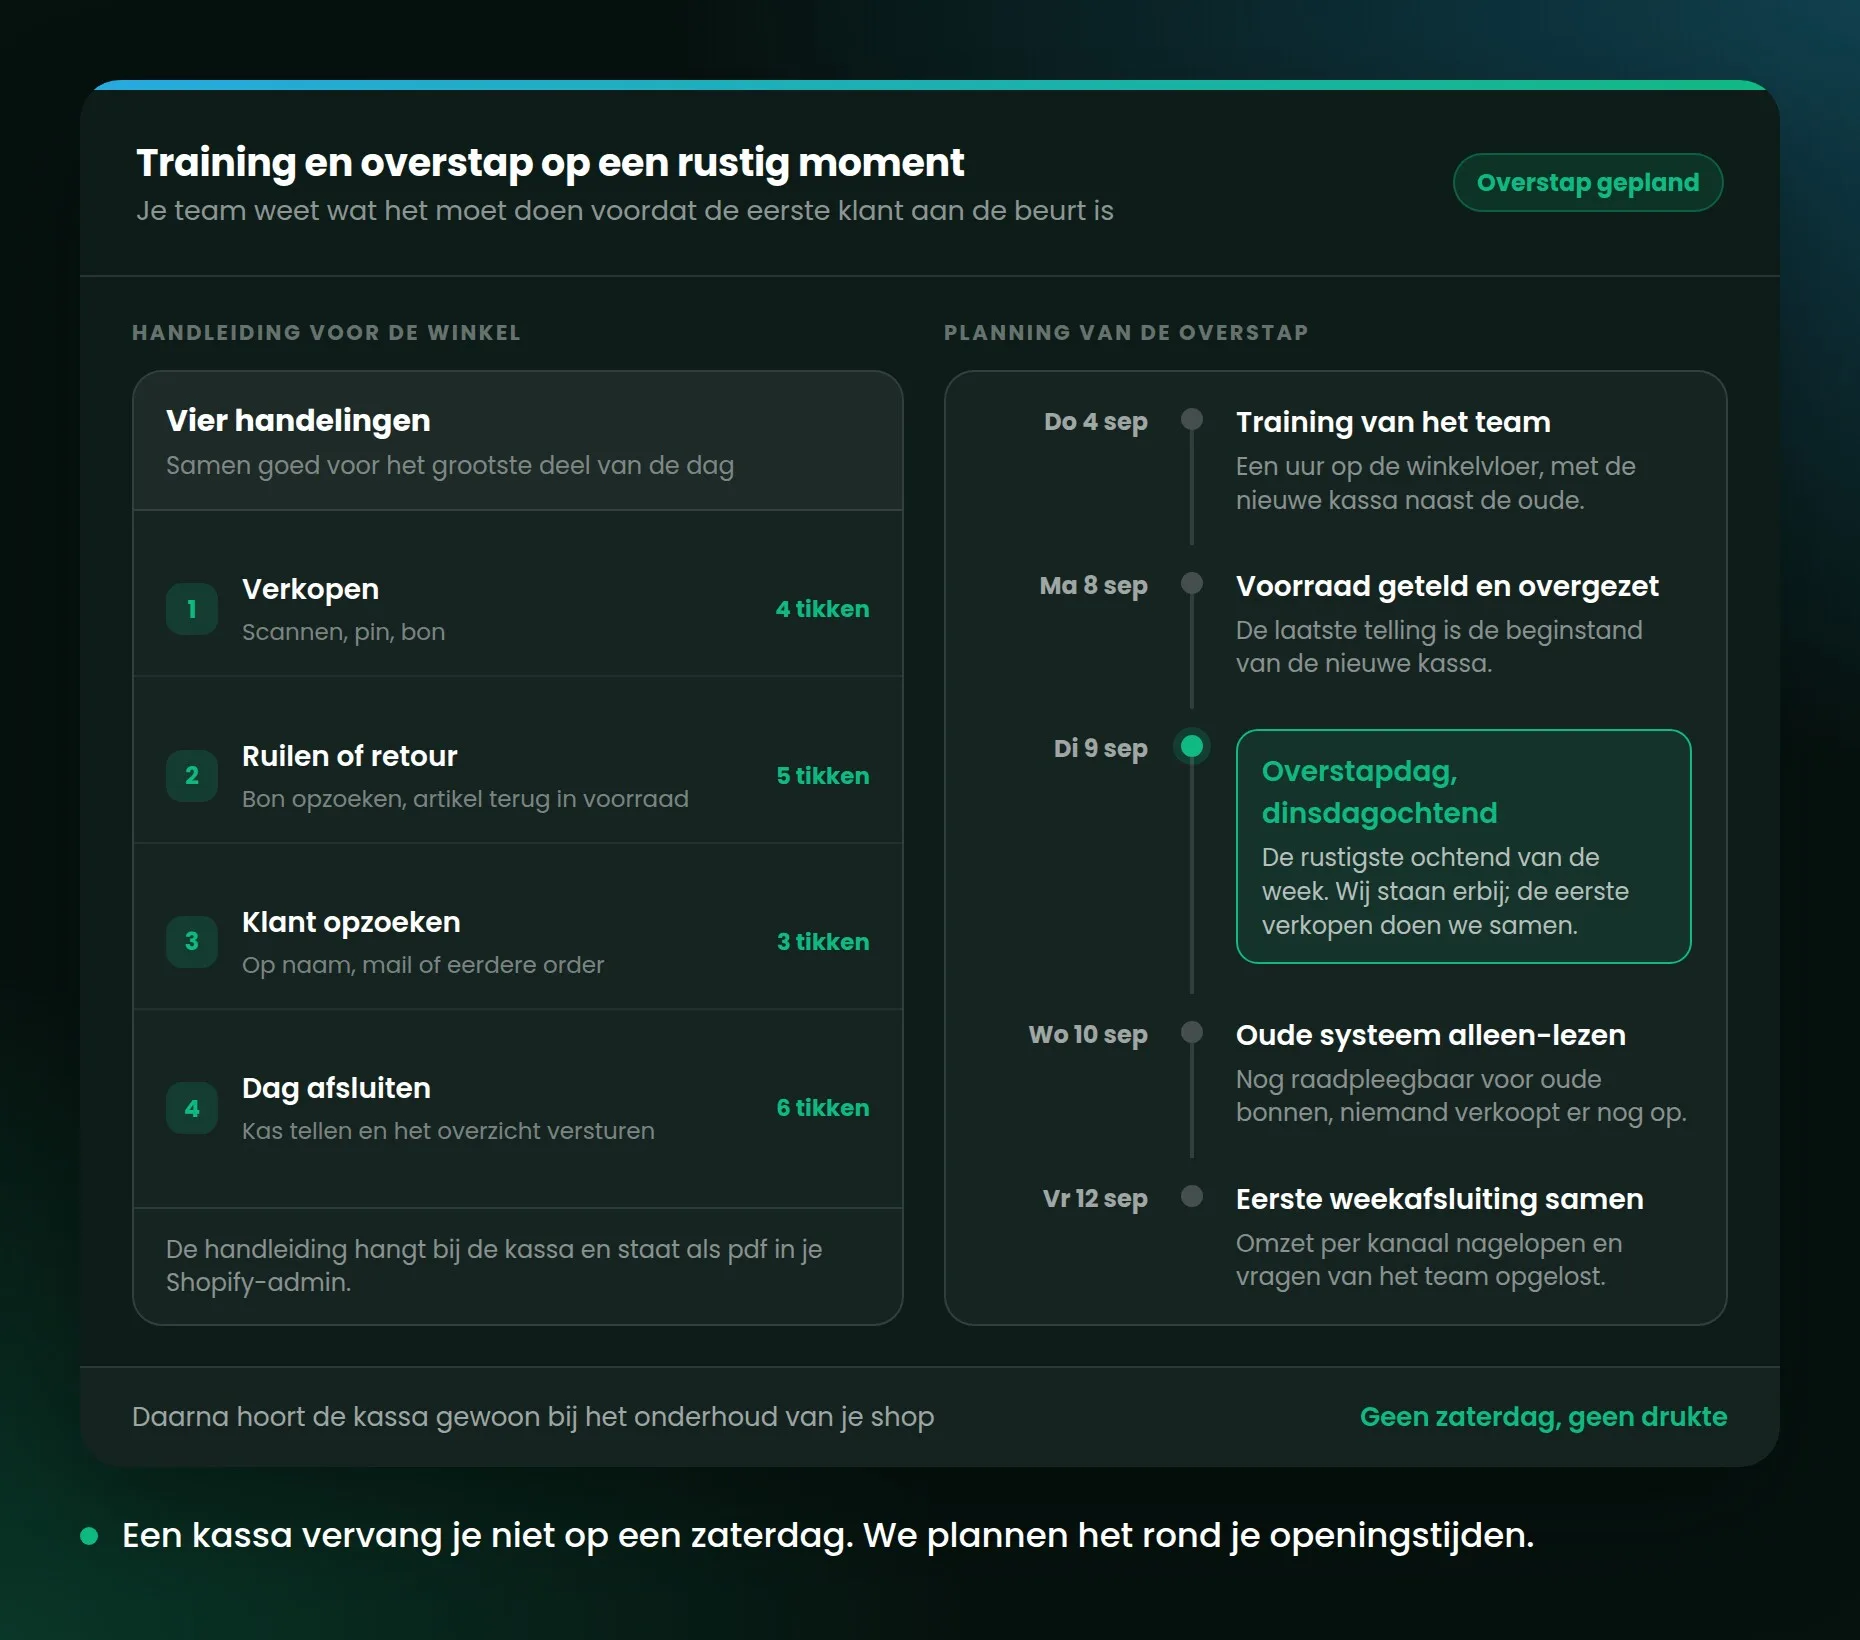Click the step 2 badge beside Ruilen of retour
Viewport: 1860px width, 1640px height.
pos(192,776)
